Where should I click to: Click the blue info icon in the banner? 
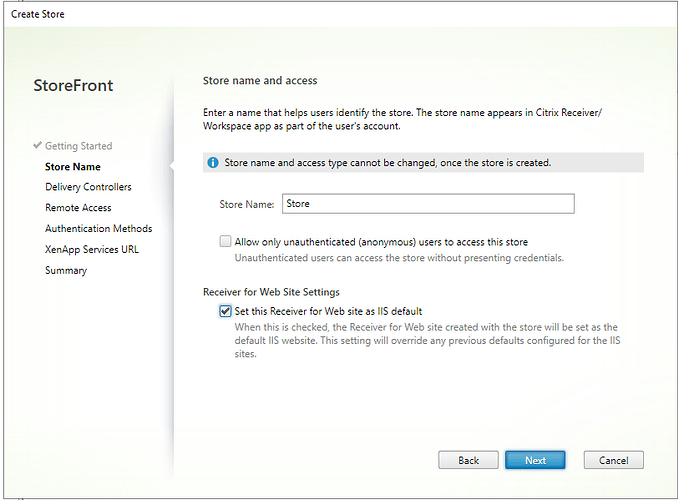pyautogui.click(x=213, y=162)
